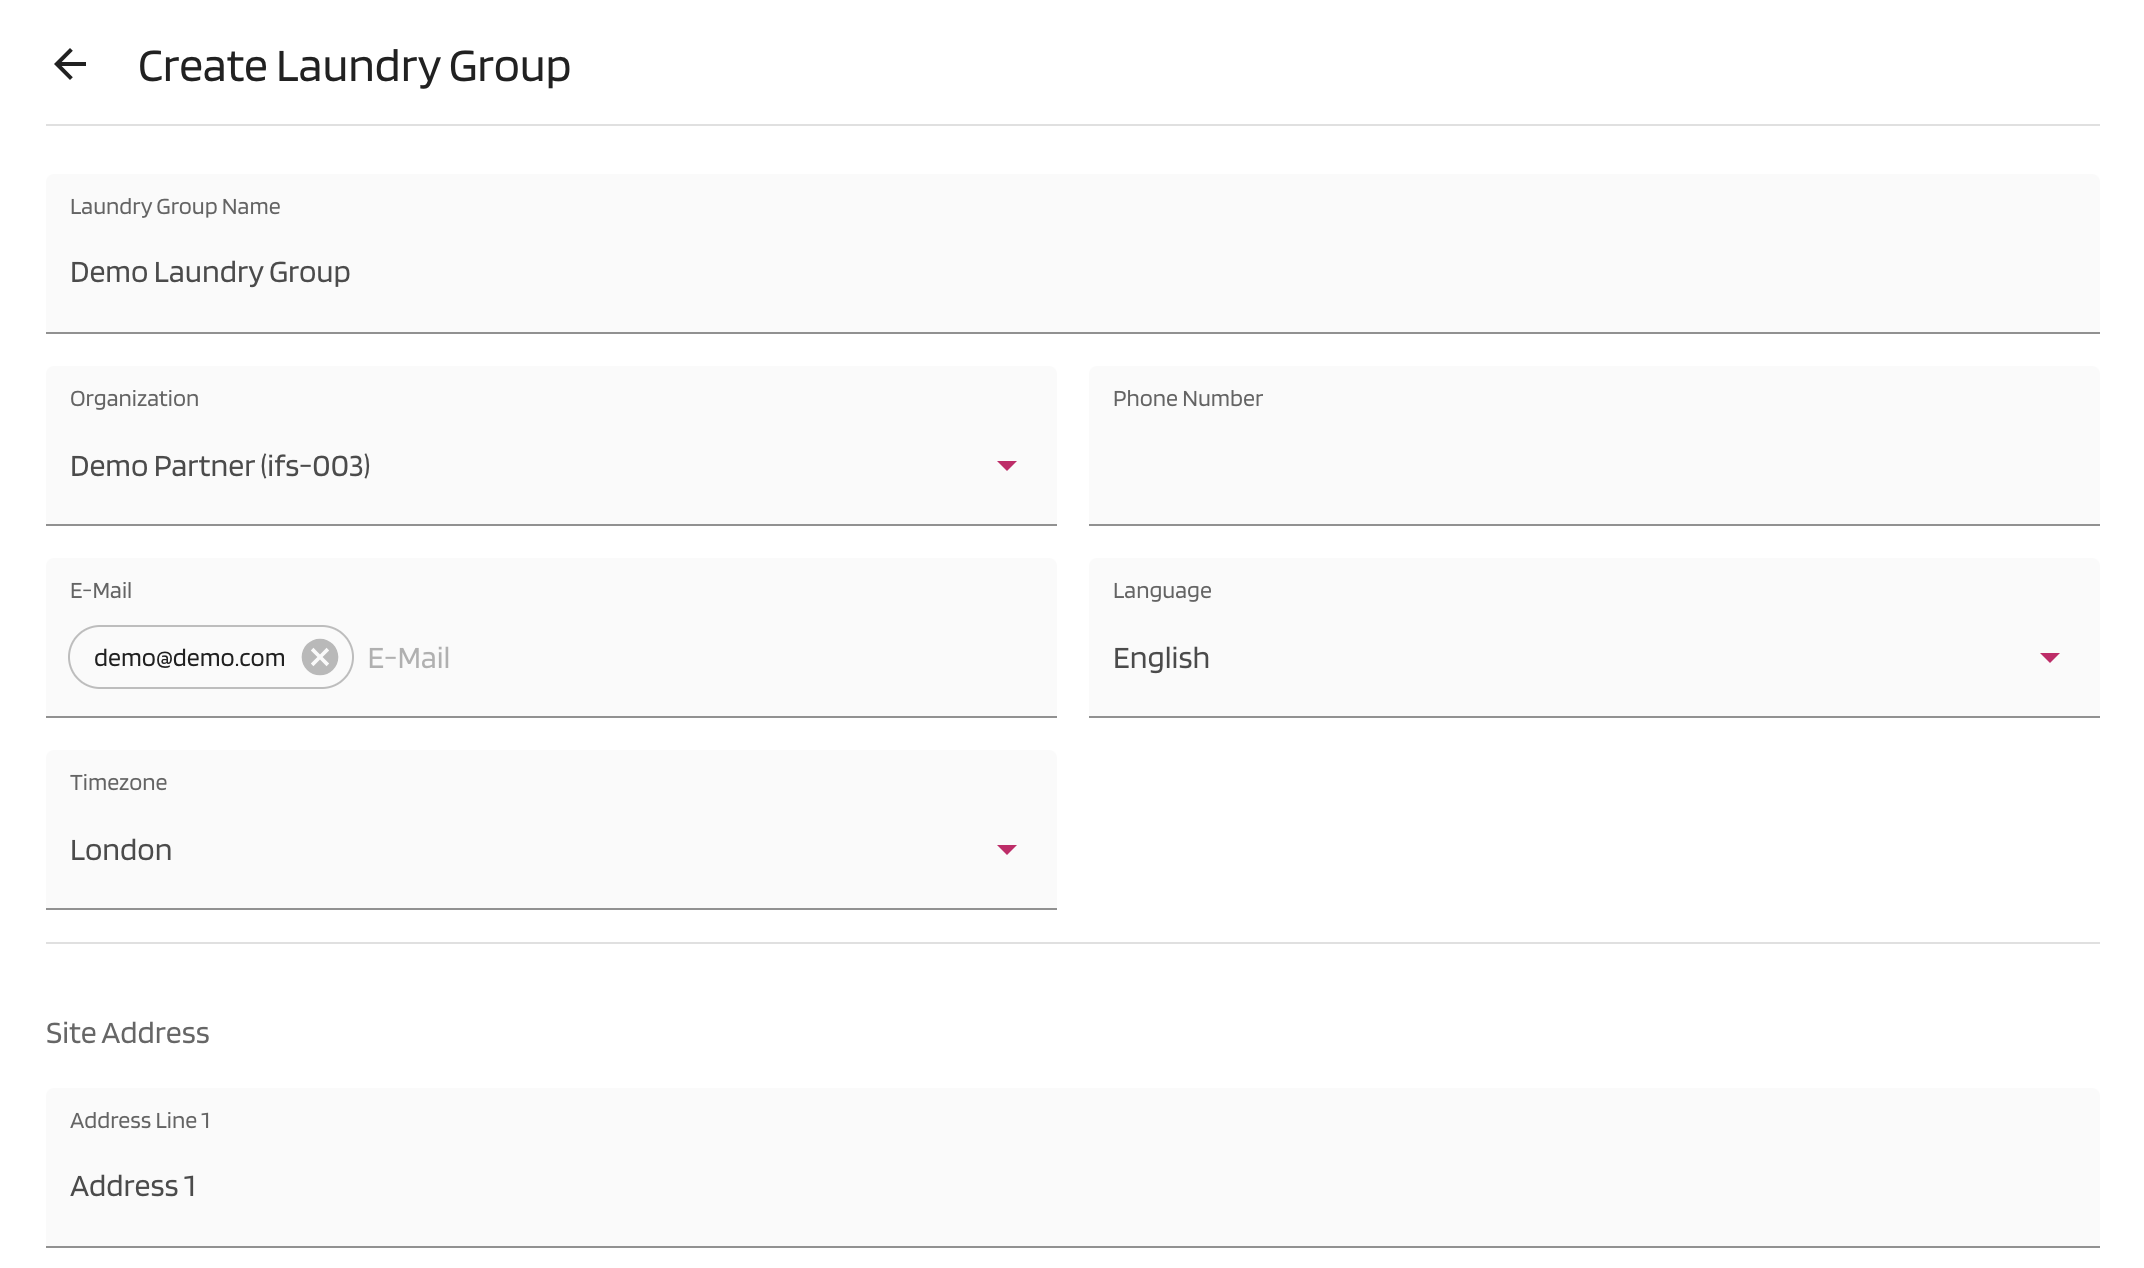The width and height of the screenshot is (2144, 1268).
Task: Go back using the arrow icon
Action: point(70,65)
